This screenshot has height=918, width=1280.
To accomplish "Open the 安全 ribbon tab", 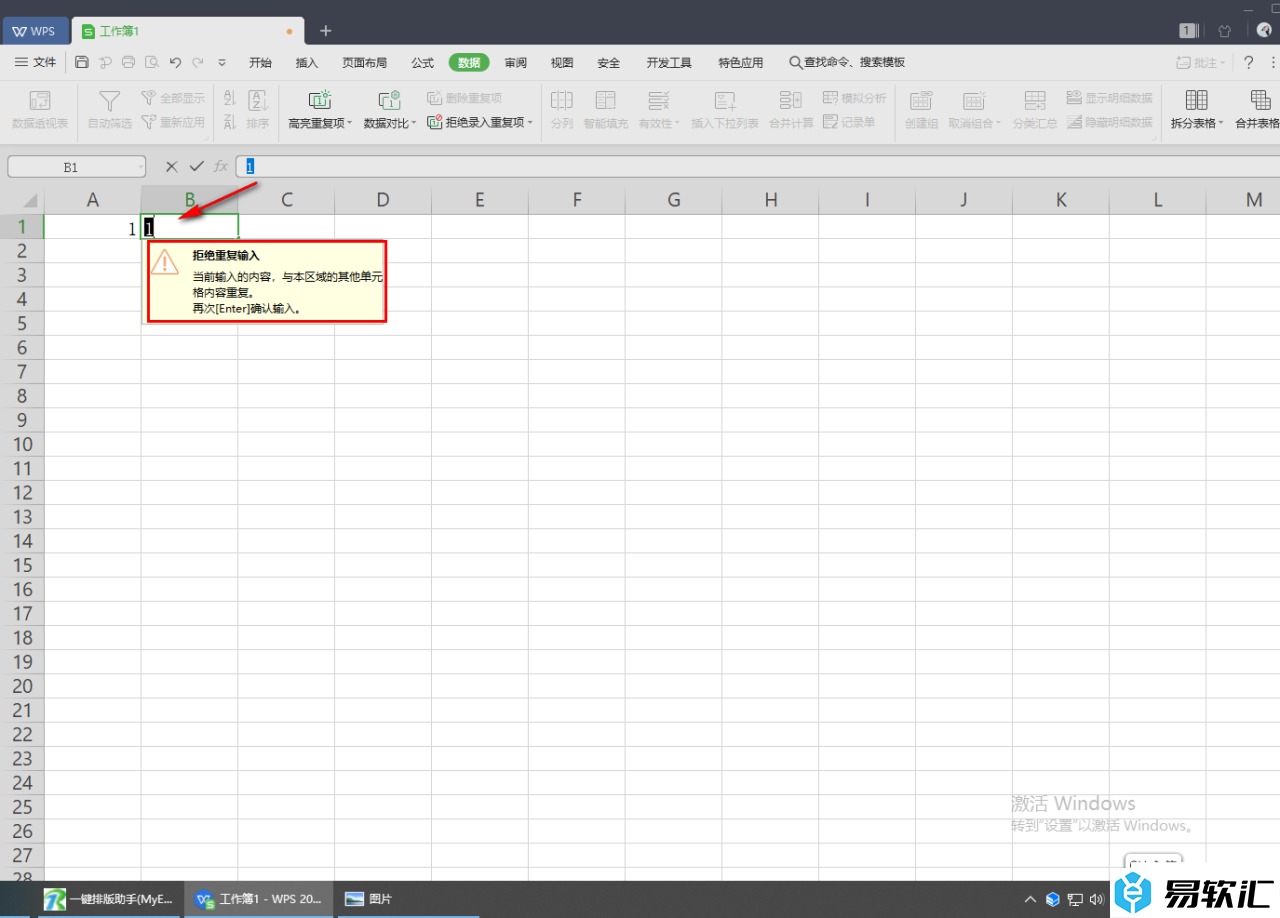I will (x=608, y=62).
